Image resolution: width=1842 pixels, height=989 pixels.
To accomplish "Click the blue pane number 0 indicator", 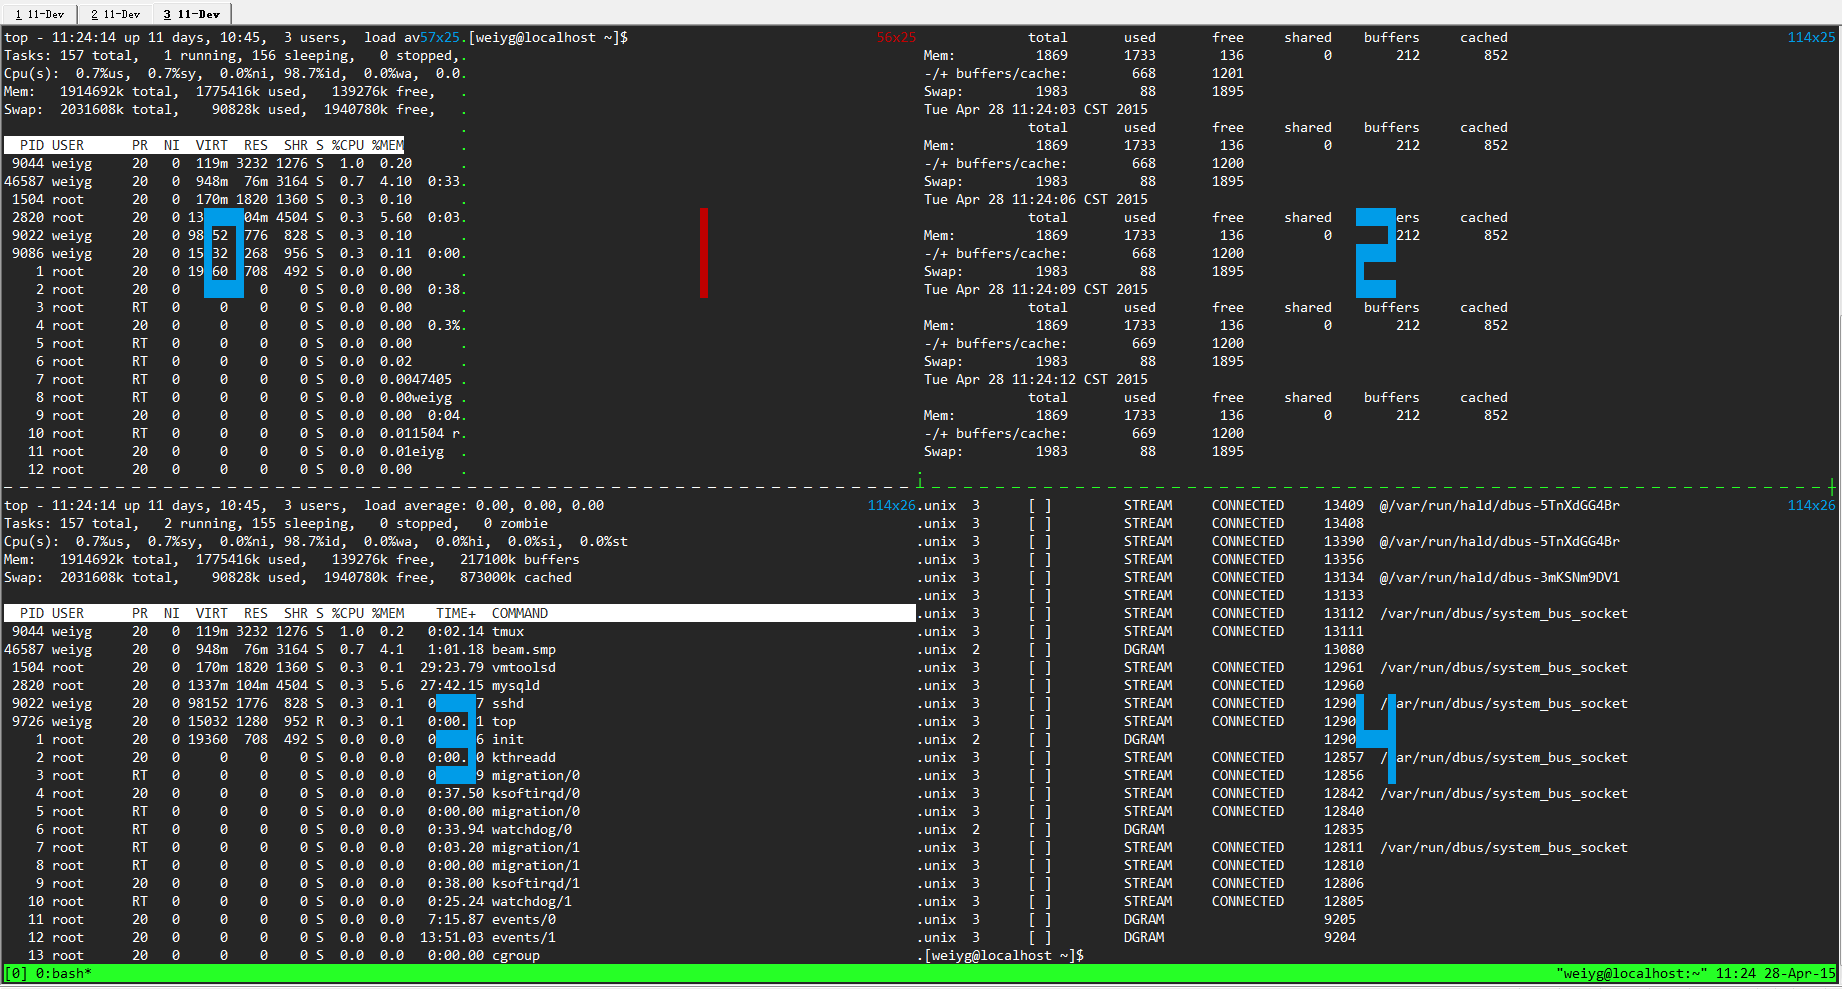I will (x=223, y=253).
